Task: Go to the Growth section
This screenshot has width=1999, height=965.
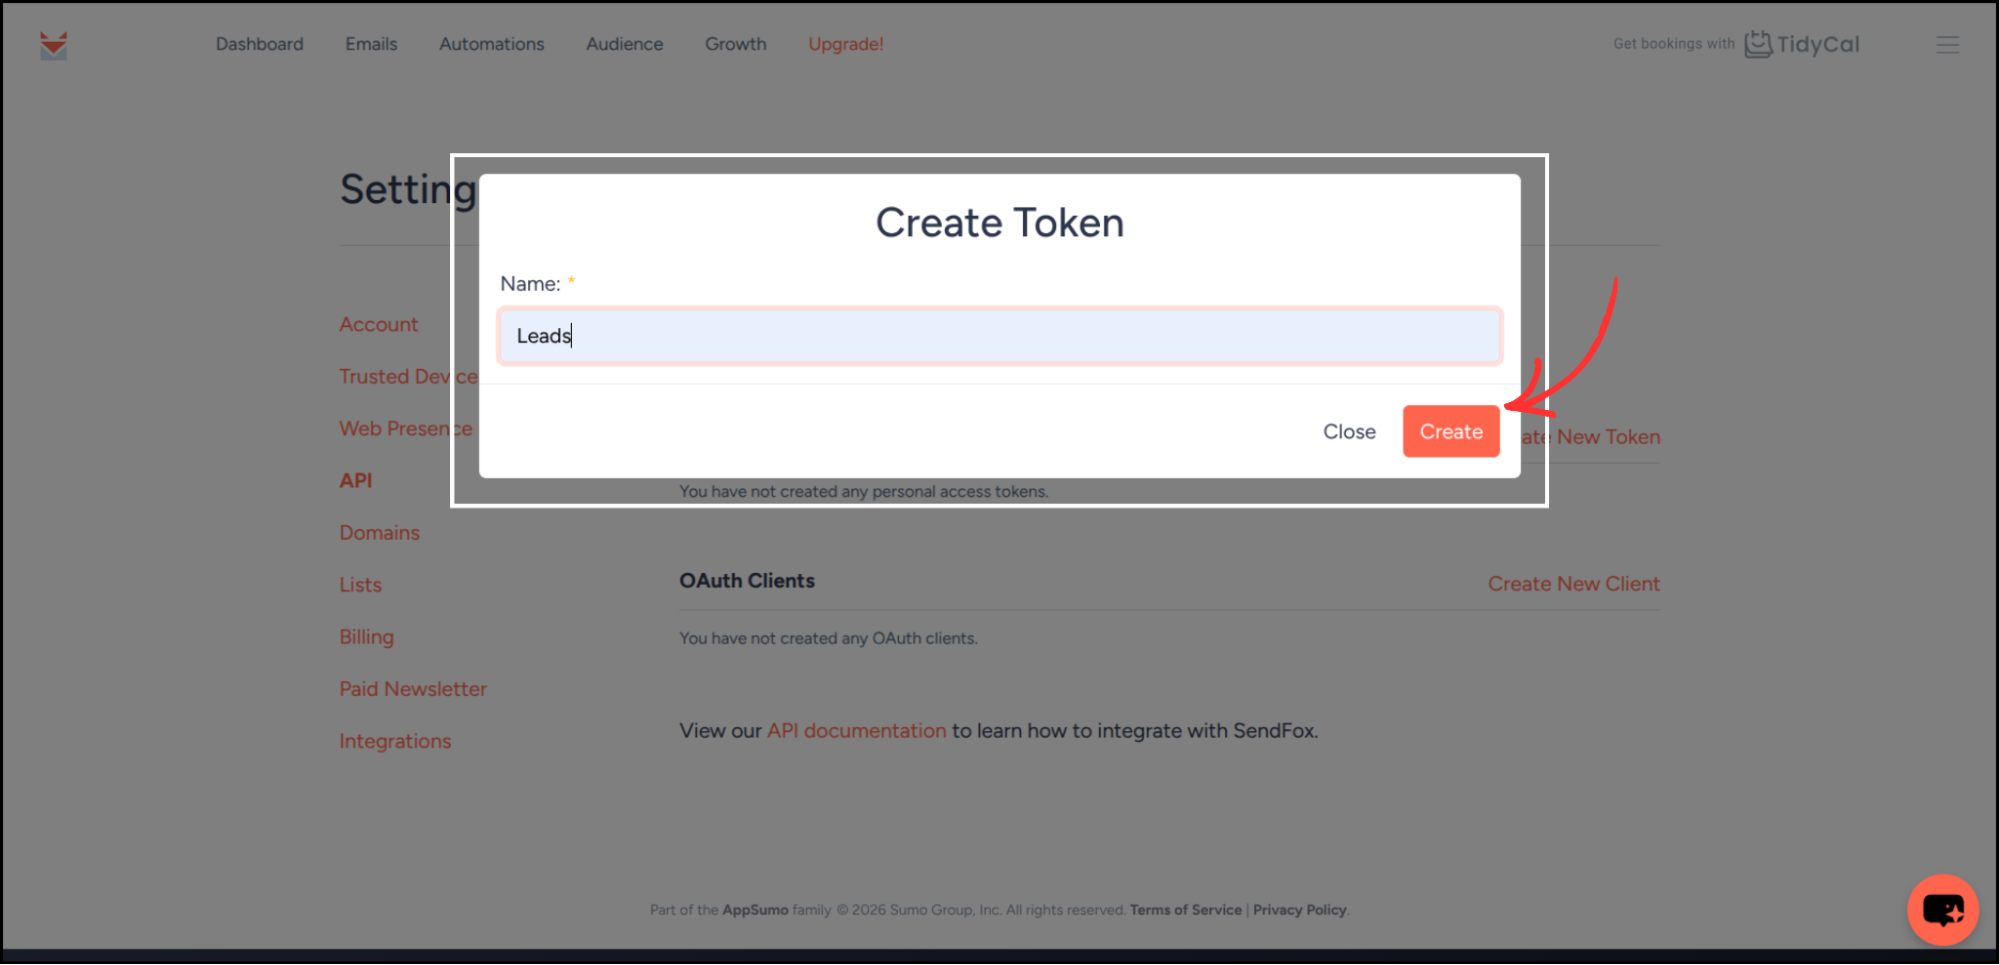Action: click(735, 44)
